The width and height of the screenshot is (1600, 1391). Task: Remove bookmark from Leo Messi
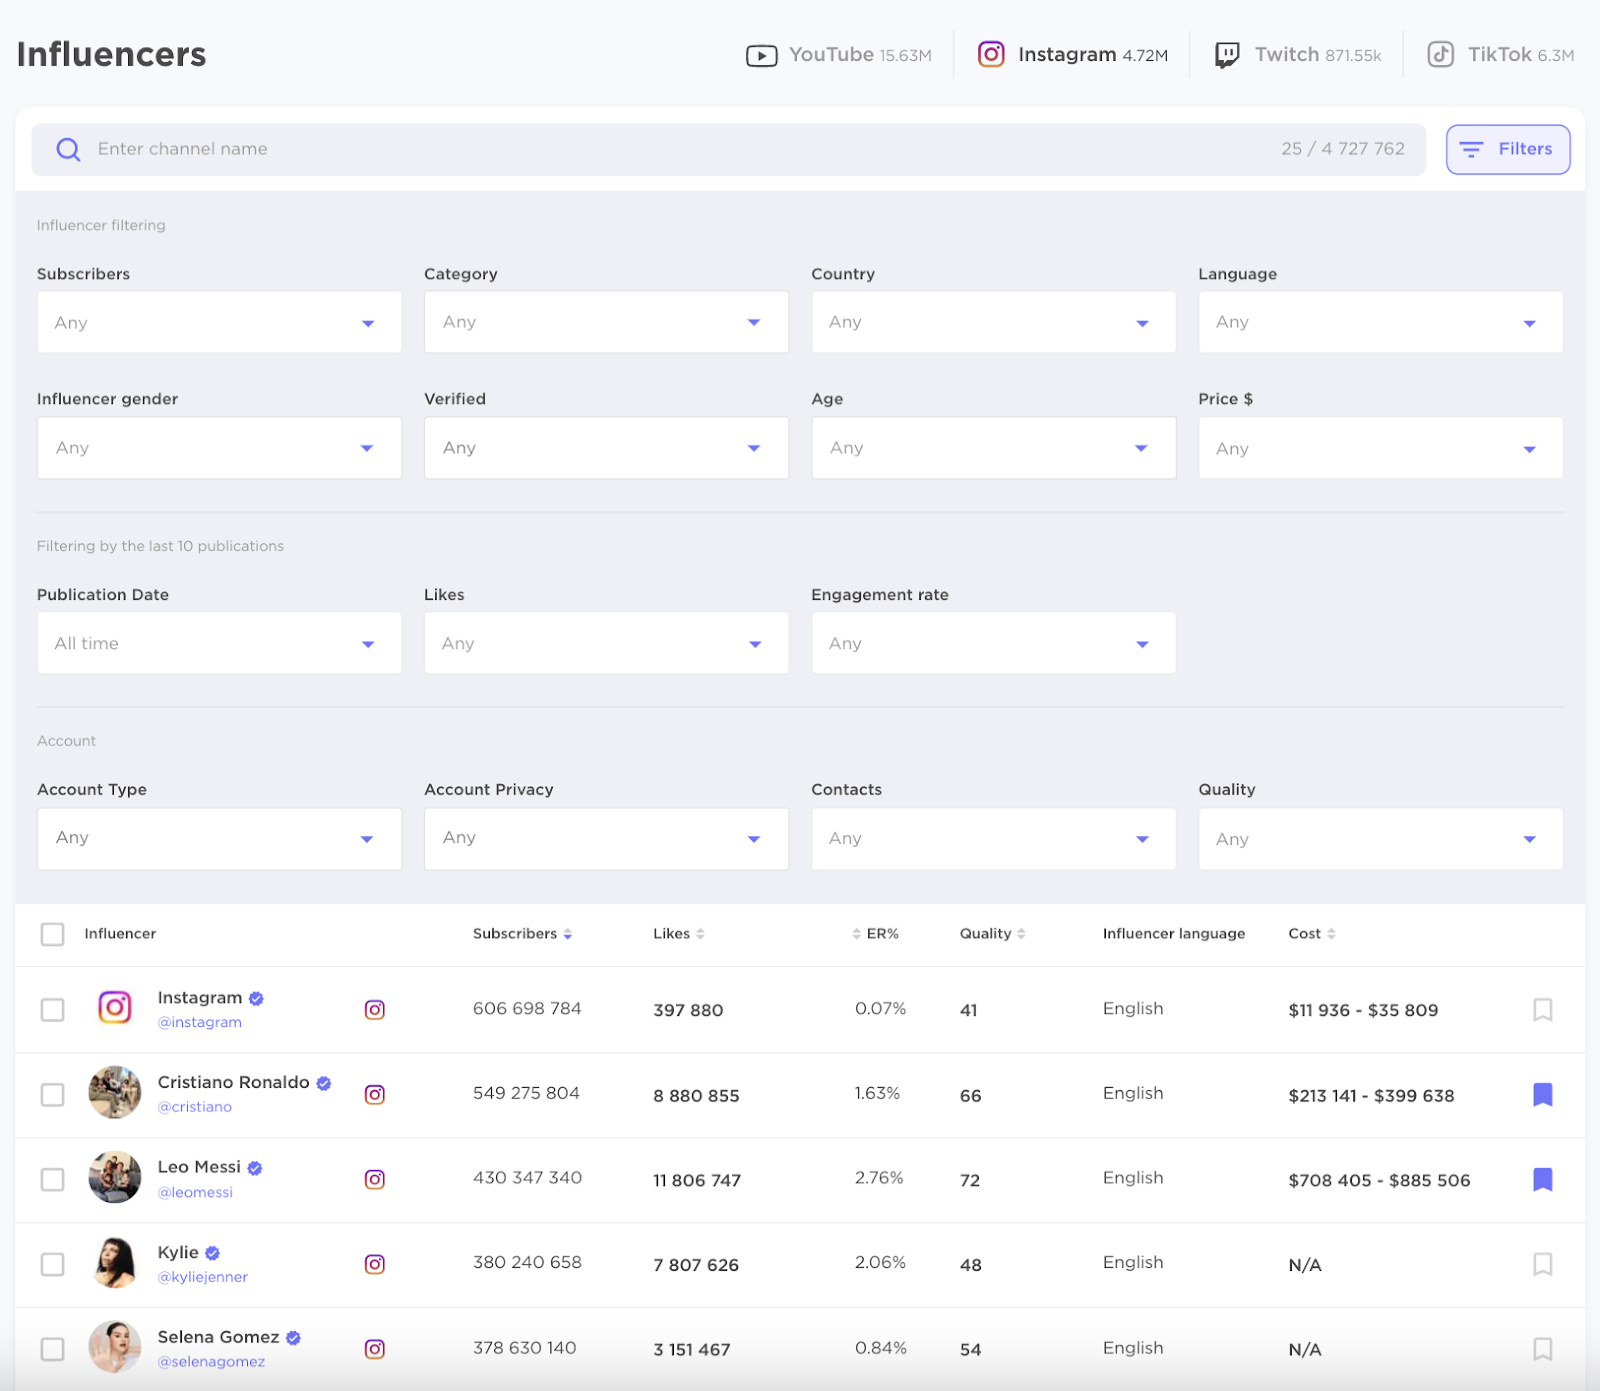pos(1543,1180)
